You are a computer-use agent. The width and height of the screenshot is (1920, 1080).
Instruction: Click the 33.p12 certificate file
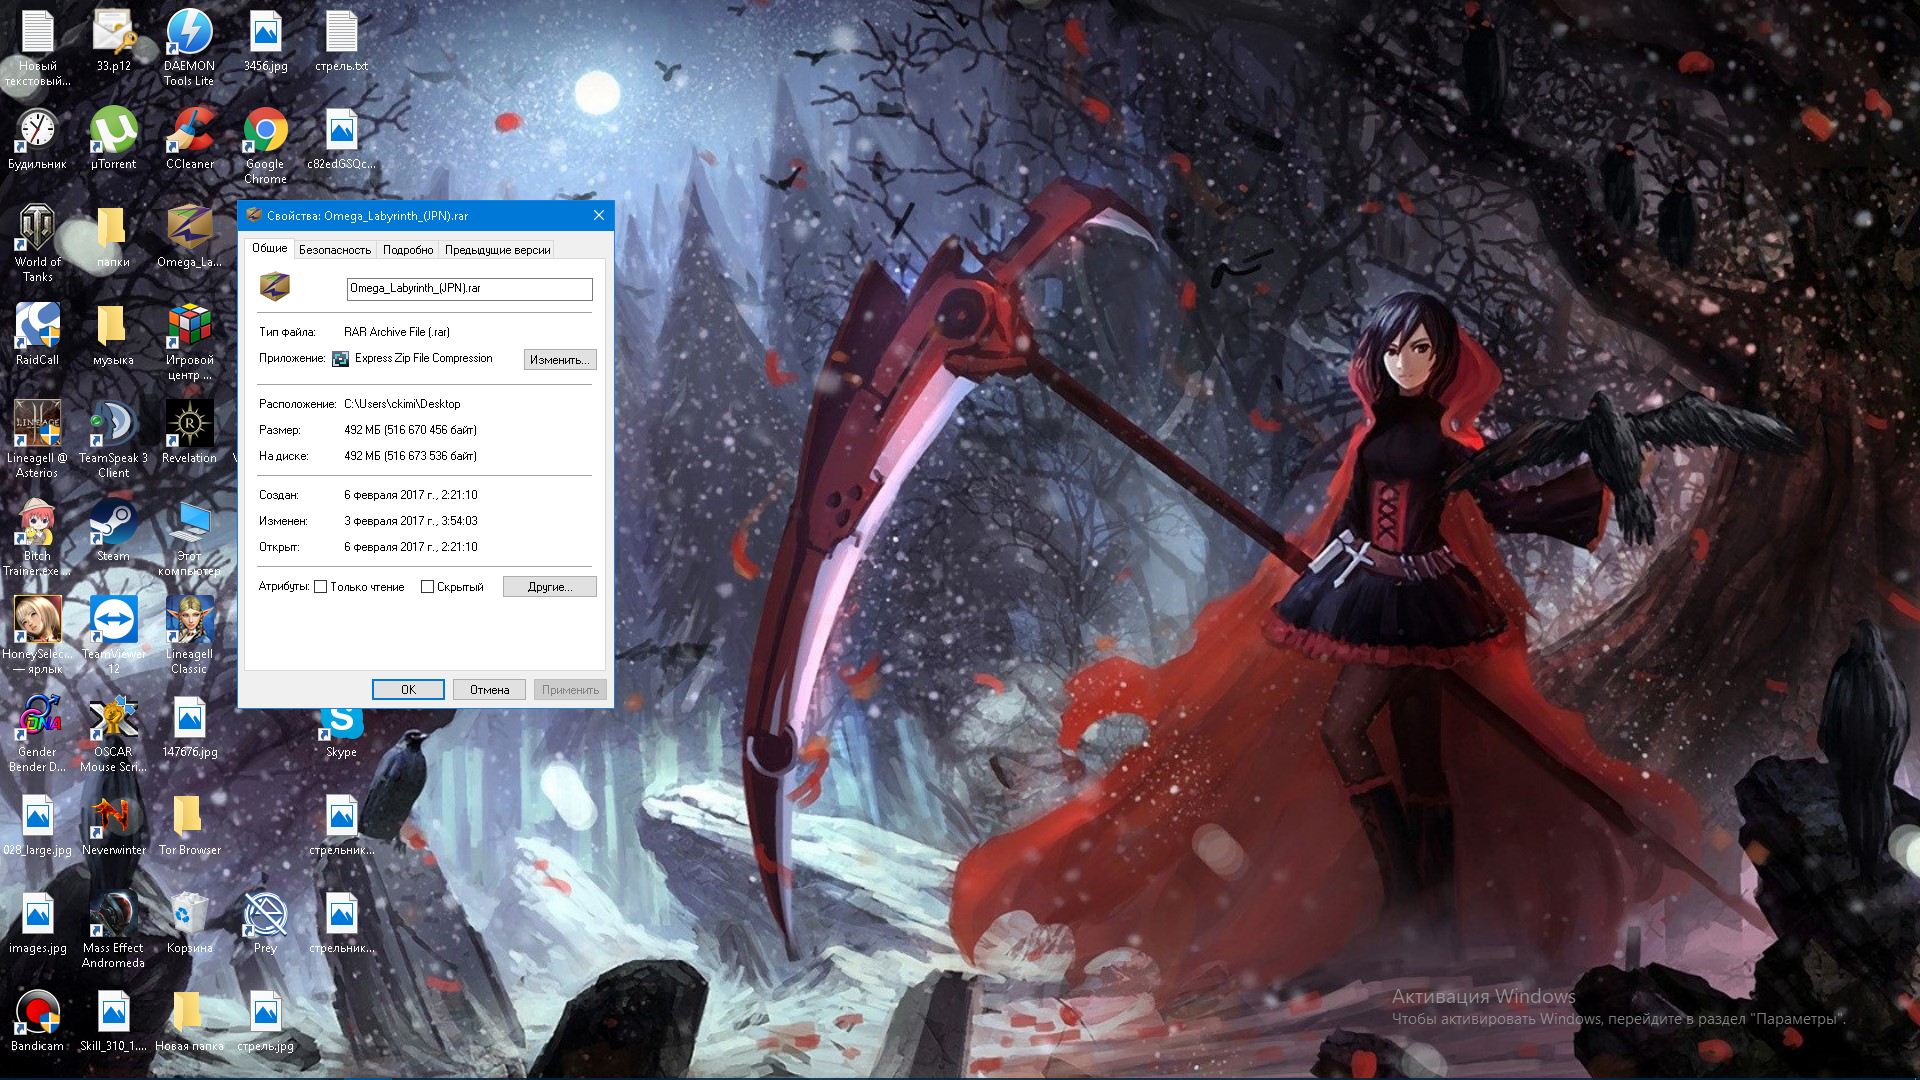point(113,40)
